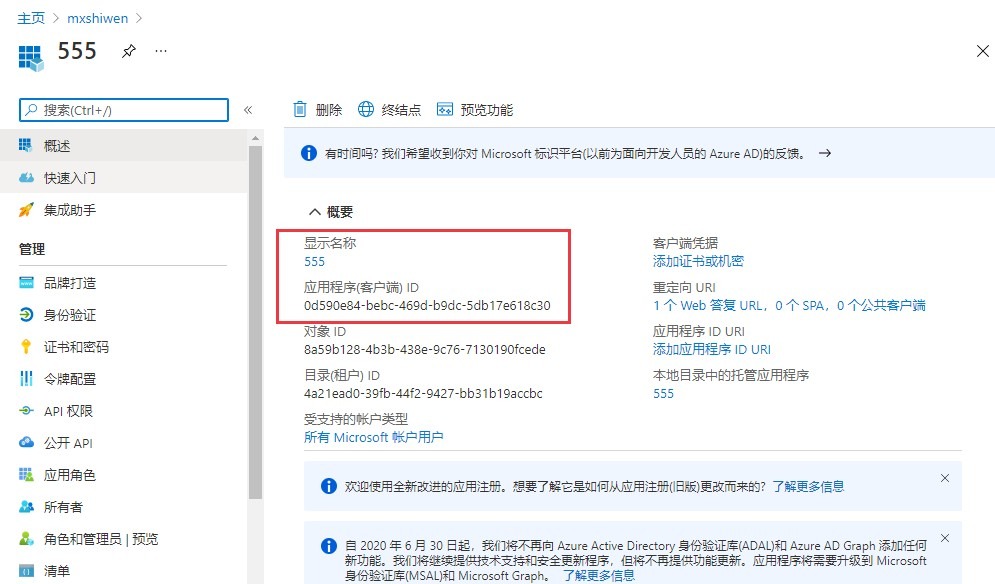Click the 令牌配置 token configuration icon
This screenshot has width=995, height=584.
(x=26, y=379)
